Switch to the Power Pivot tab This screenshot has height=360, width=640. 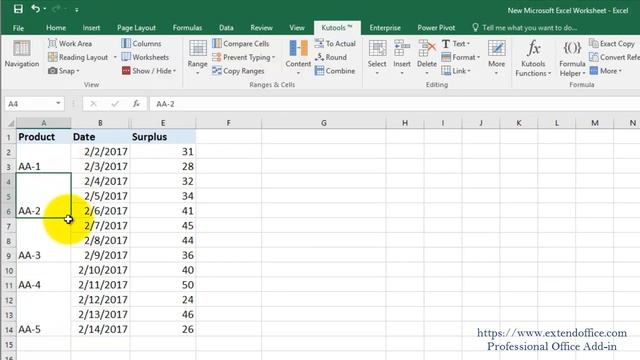pos(436,28)
